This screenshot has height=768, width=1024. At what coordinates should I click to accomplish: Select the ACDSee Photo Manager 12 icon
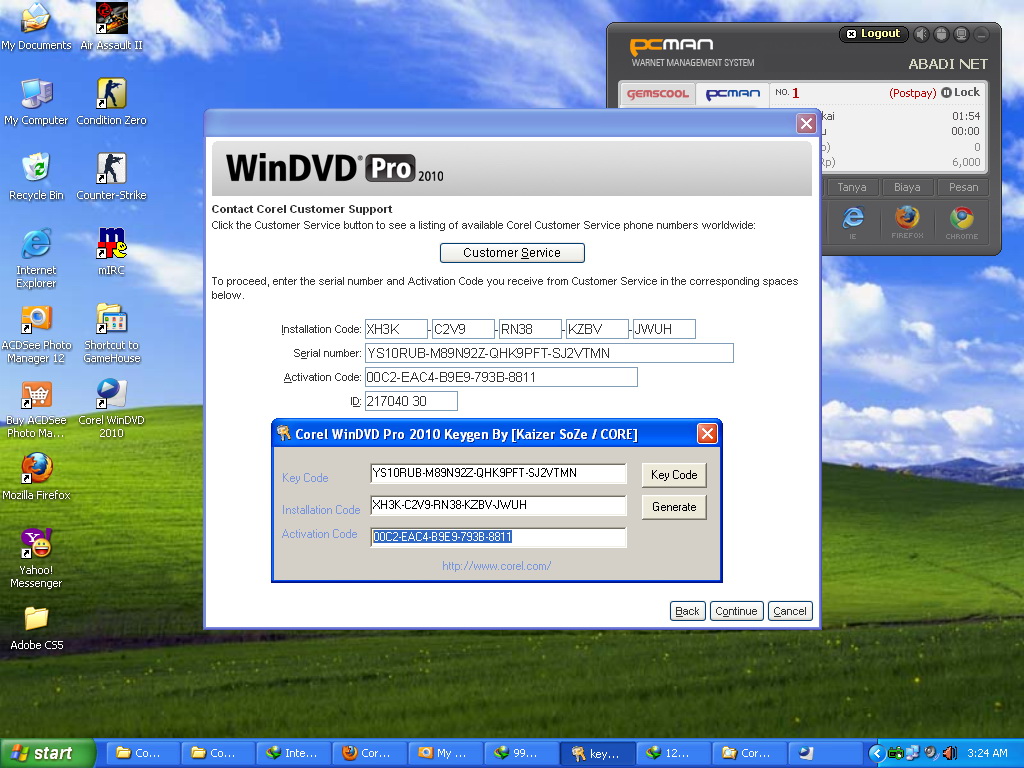tap(36, 333)
